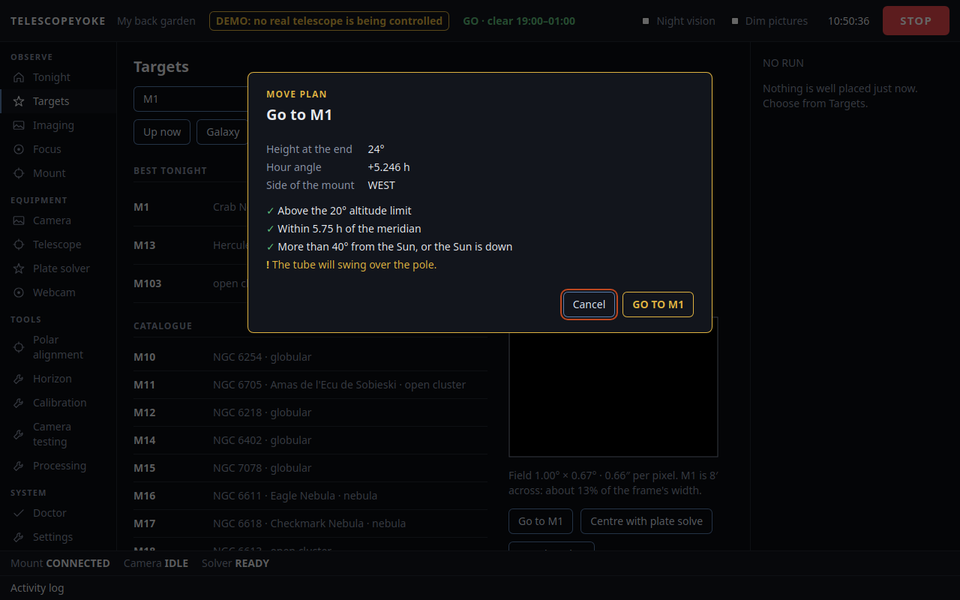Open Mount via its crosshair icon

19,173
